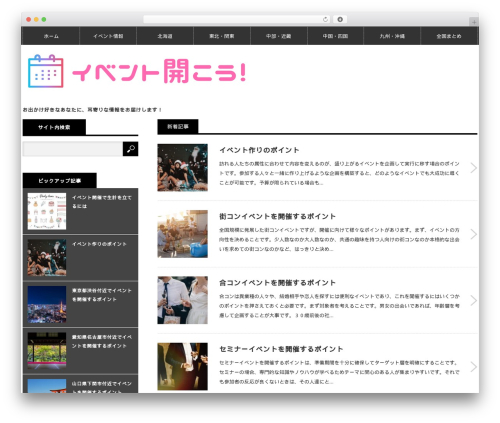The width and height of the screenshot is (500, 423).
Task: Expand arrow beside 街コンイベント article
Action: (x=473, y=234)
